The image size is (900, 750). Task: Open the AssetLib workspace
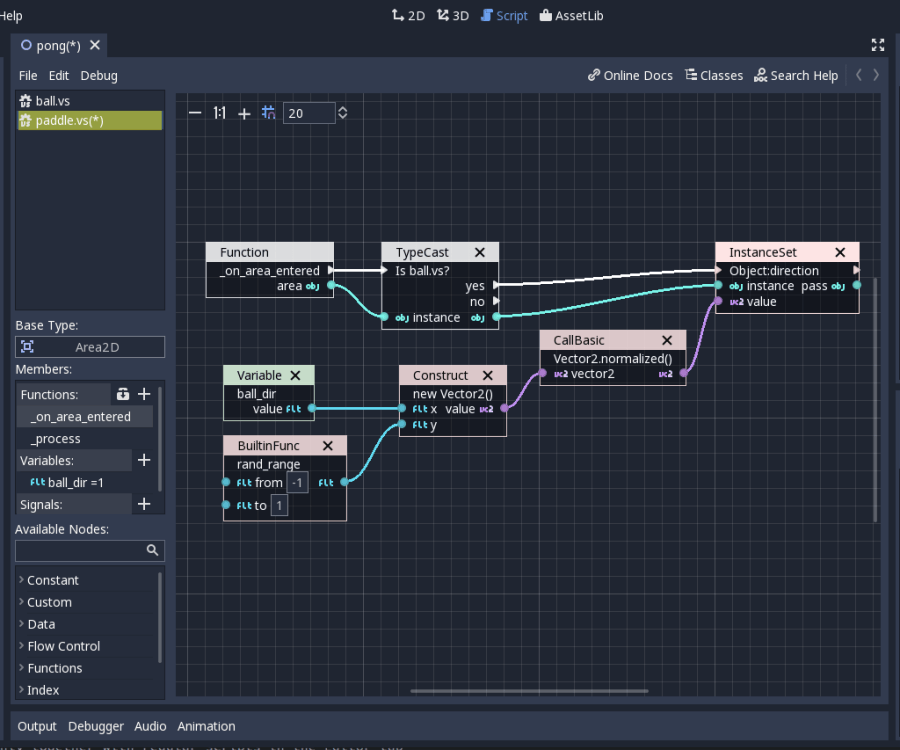pyautogui.click(x=571, y=15)
